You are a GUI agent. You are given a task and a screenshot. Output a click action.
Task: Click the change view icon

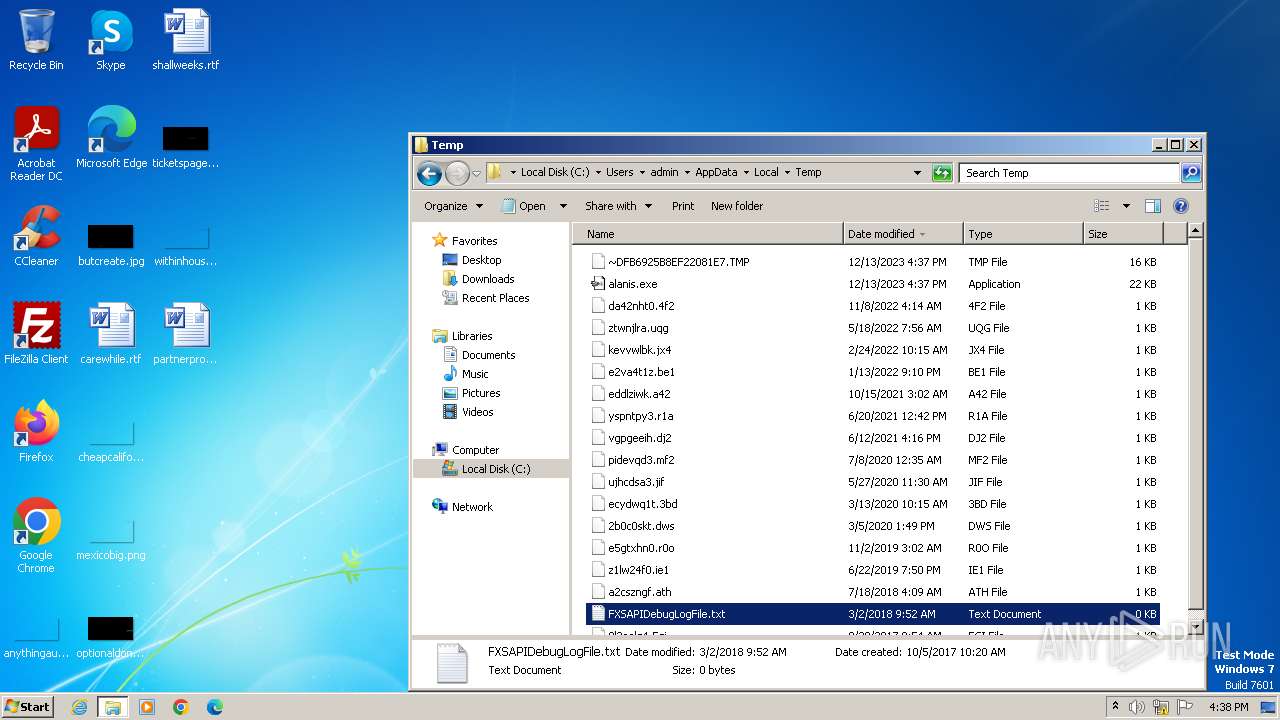pos(1101,206)
